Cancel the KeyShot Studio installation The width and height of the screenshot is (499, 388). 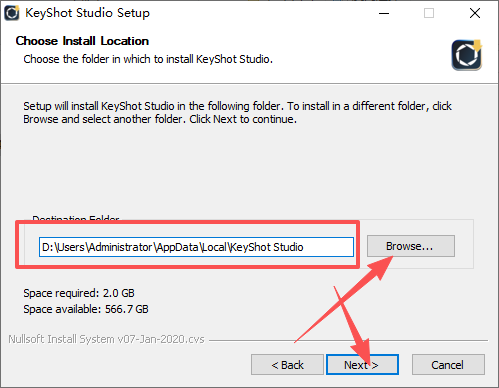coord(448,365)
